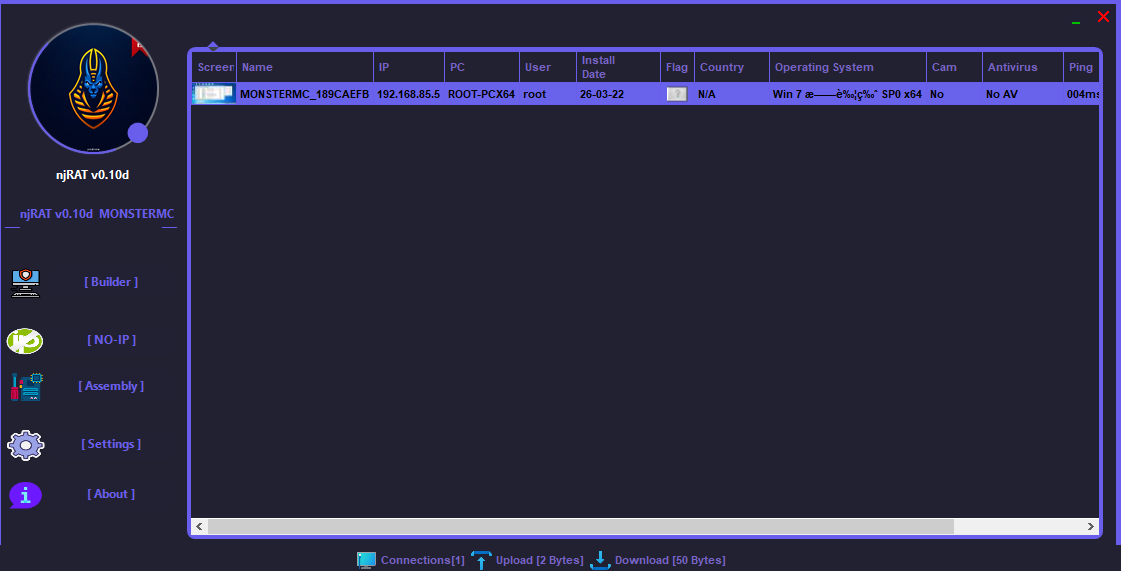Click the purple About info icon
The image size is (1121, 571).
coord(25,494)
